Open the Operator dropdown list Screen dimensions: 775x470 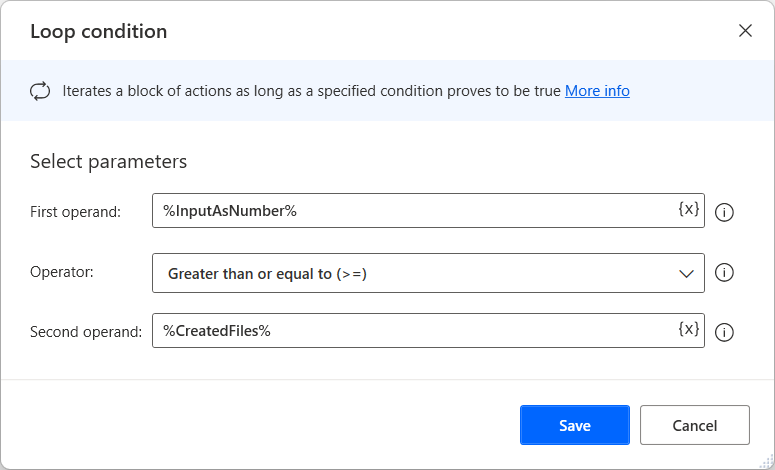428,273
